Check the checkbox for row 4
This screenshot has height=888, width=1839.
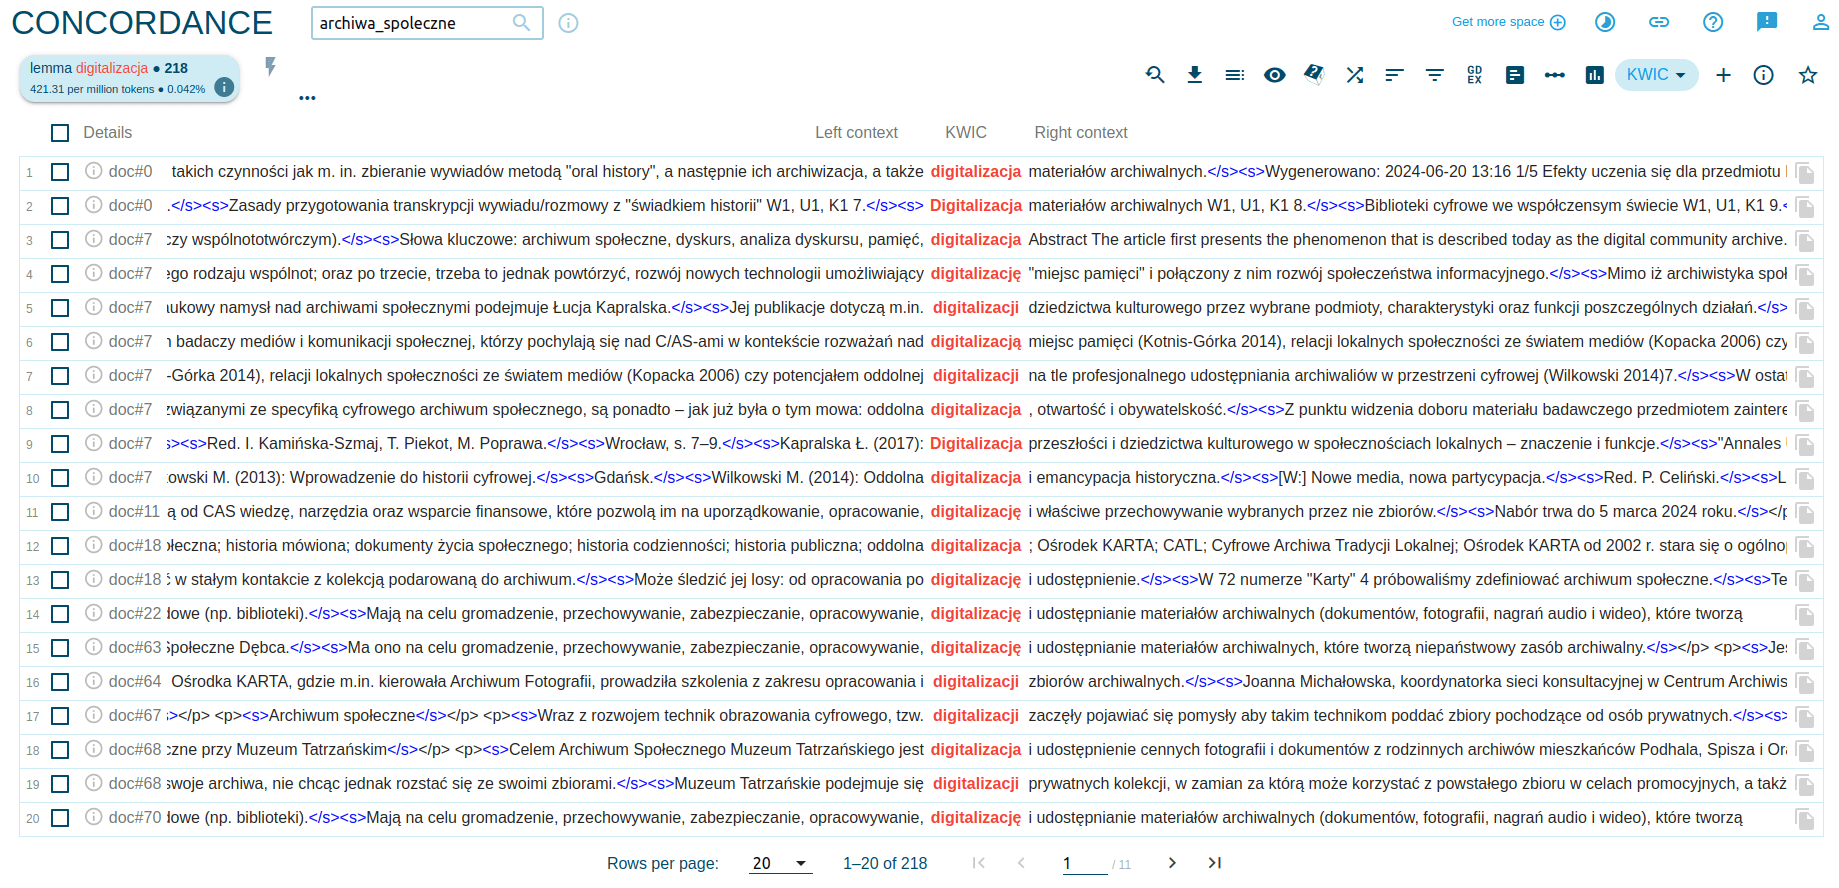click(x=60, y=274)
